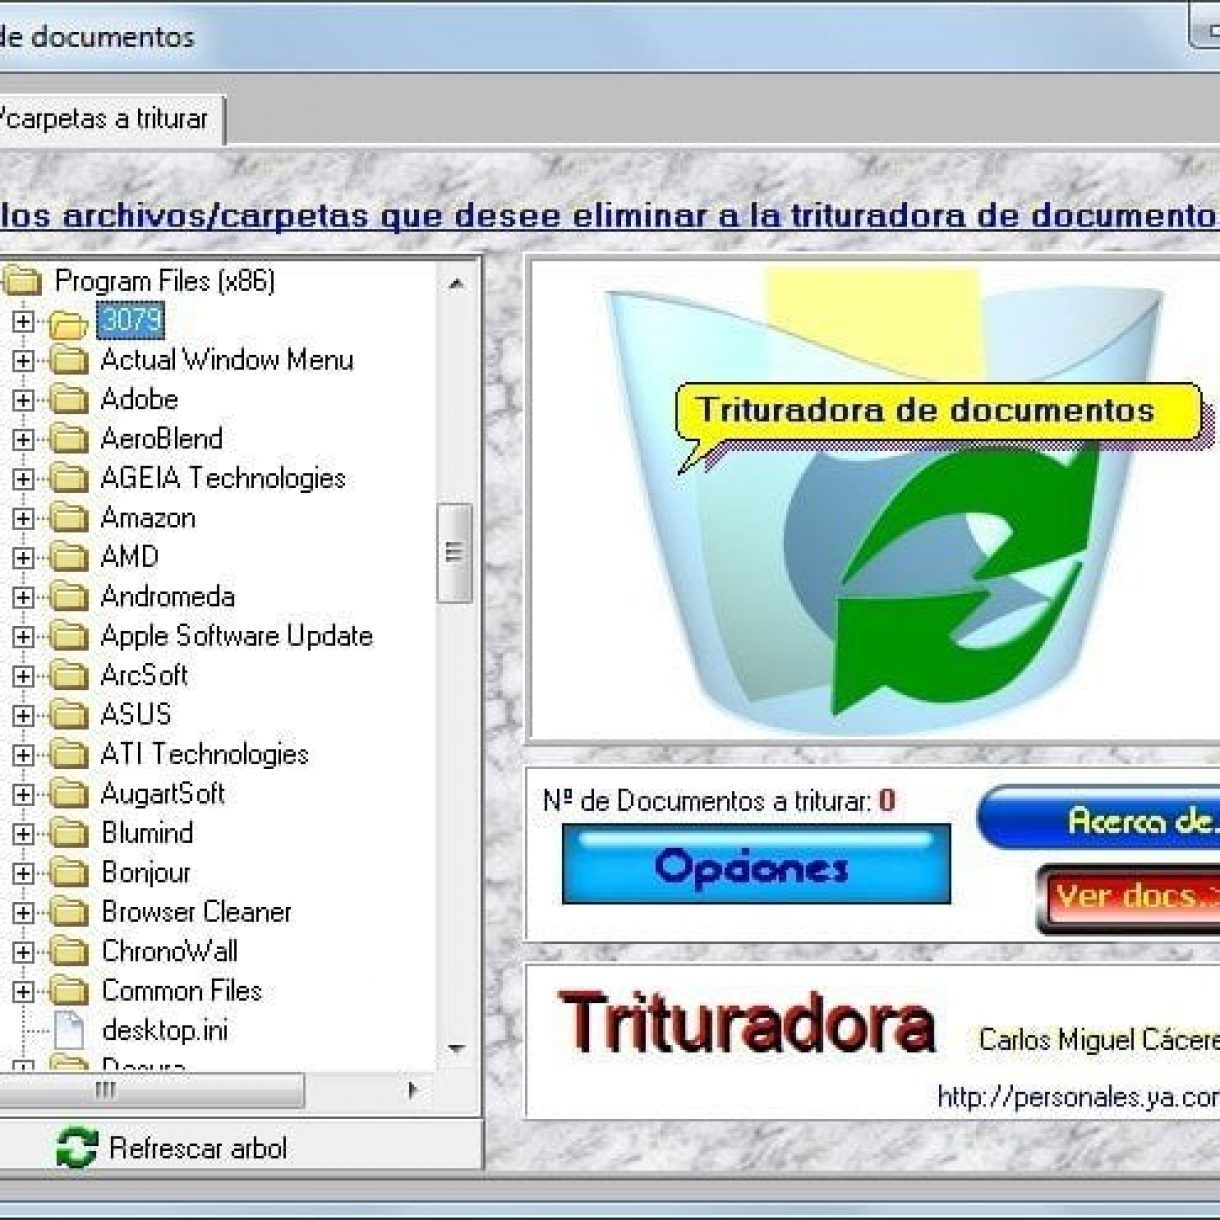Select the Apple Software Update entry

[237, 636]
